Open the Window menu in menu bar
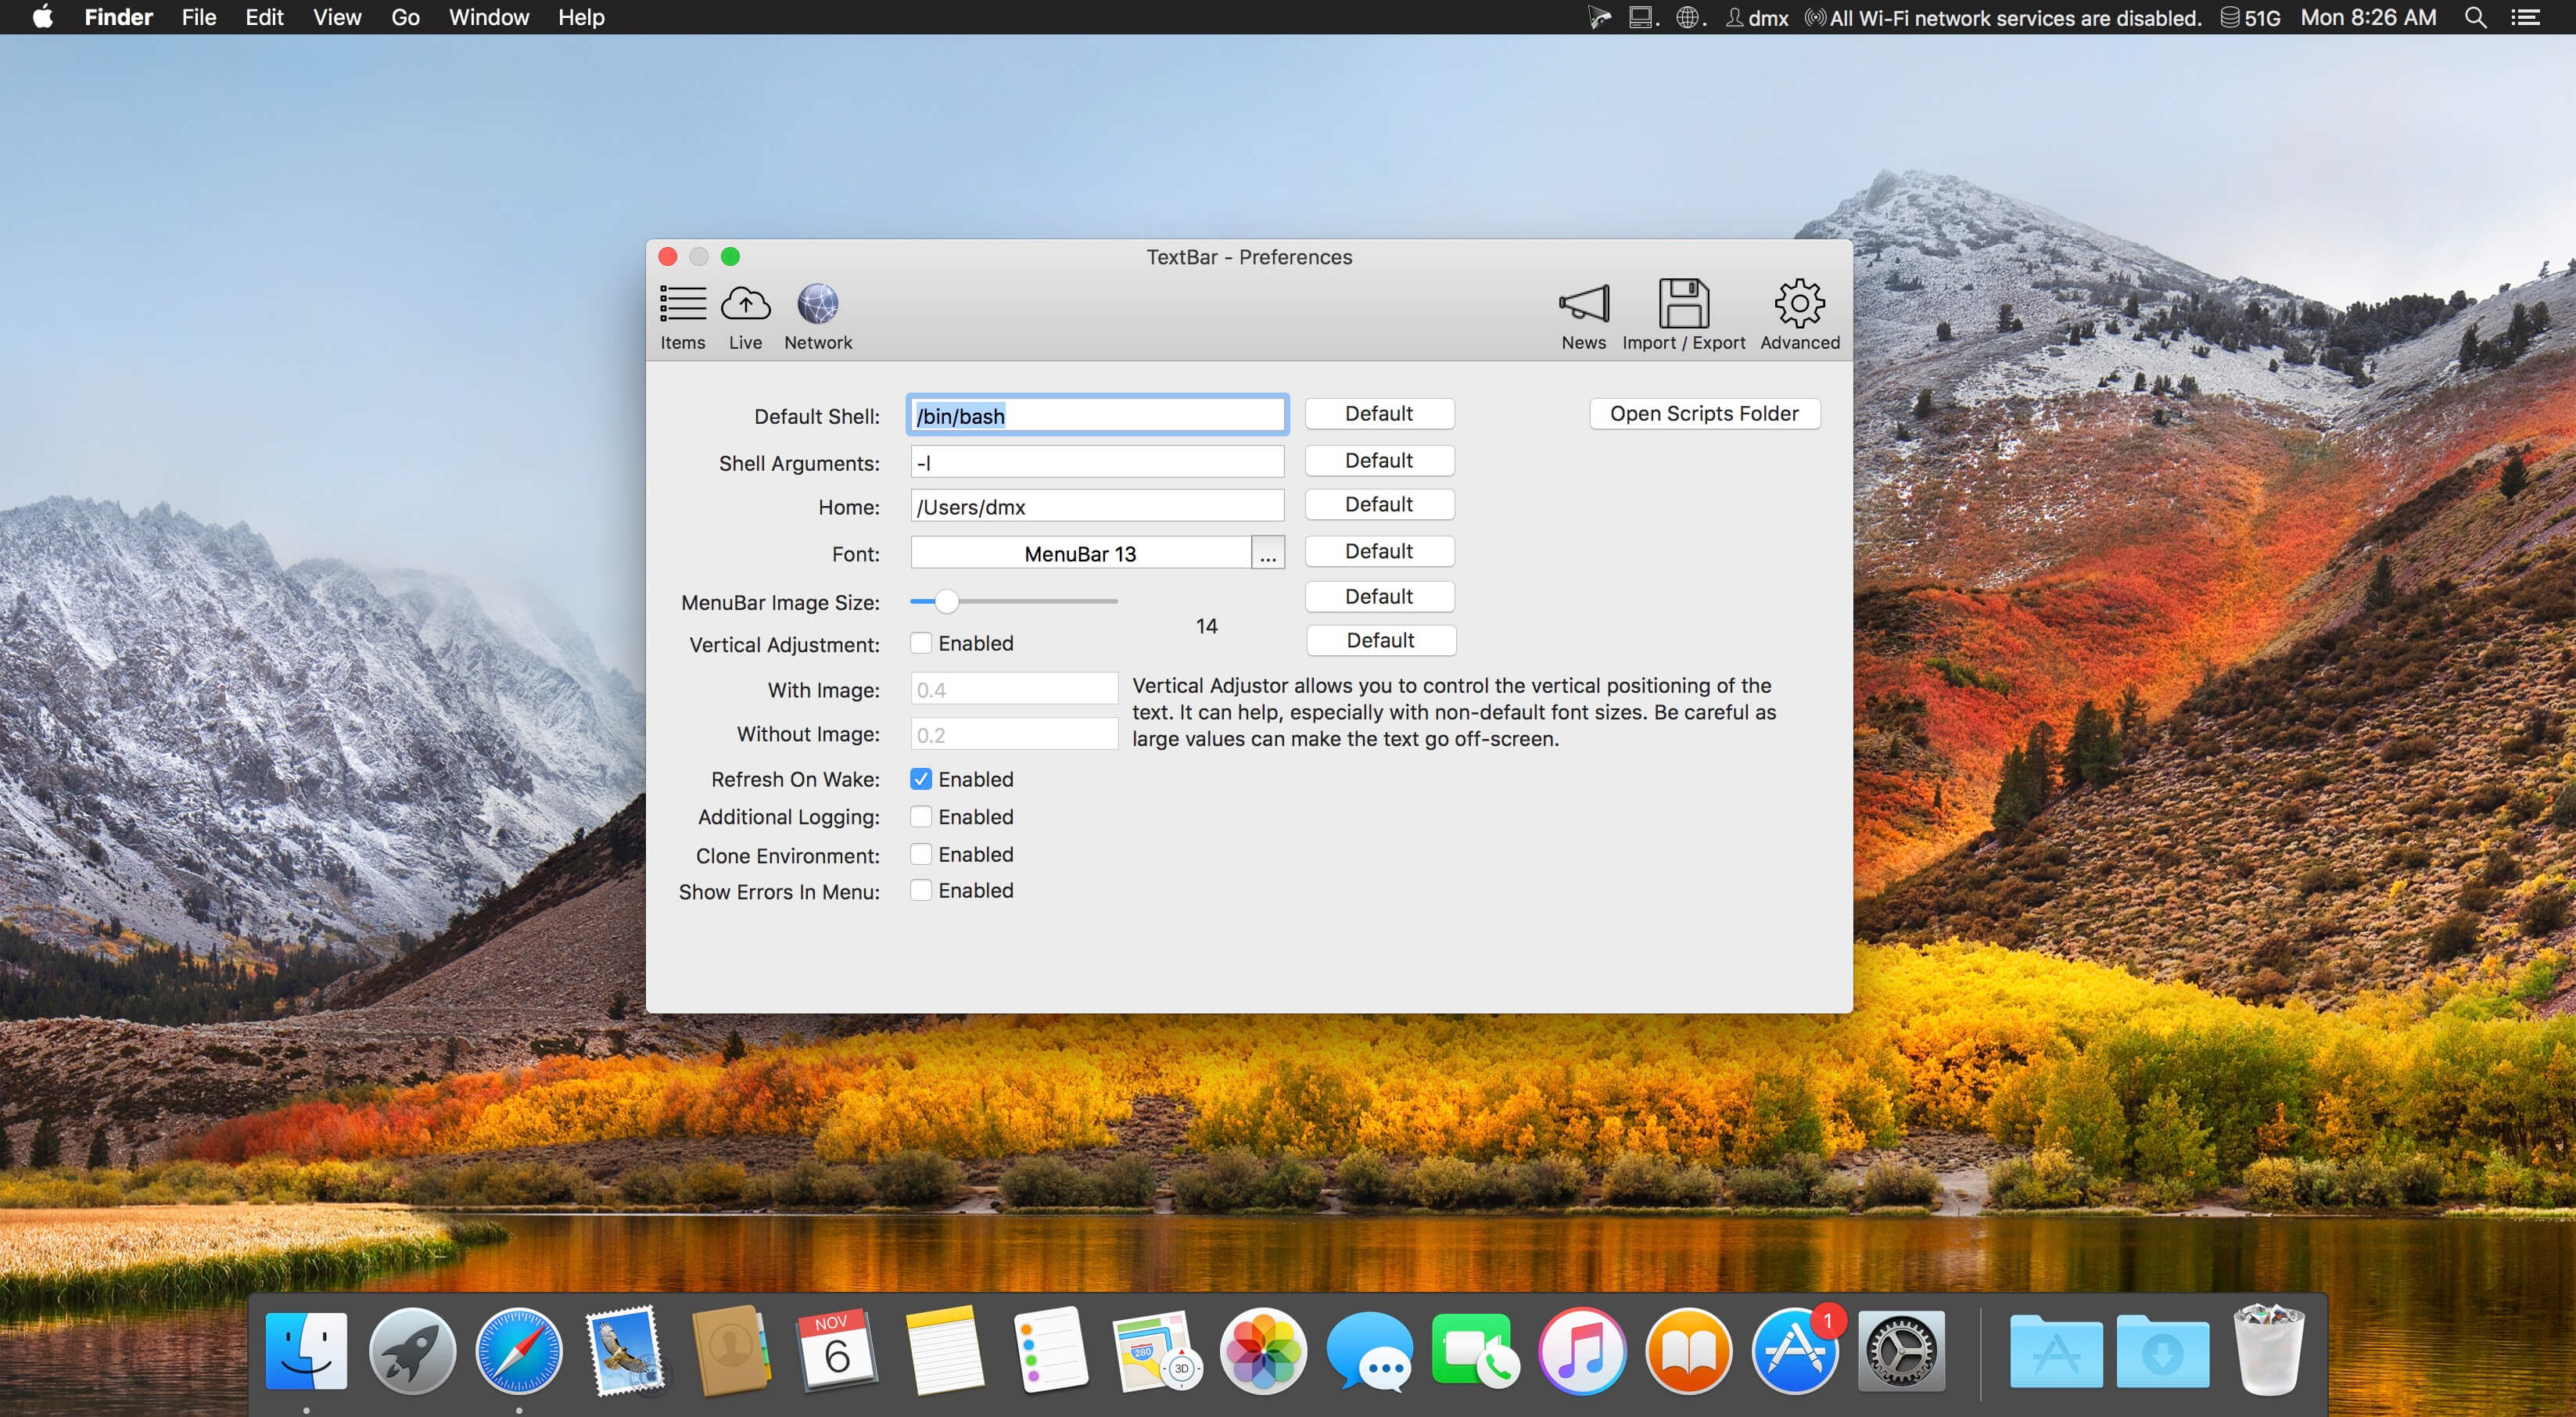 point(488,17)
